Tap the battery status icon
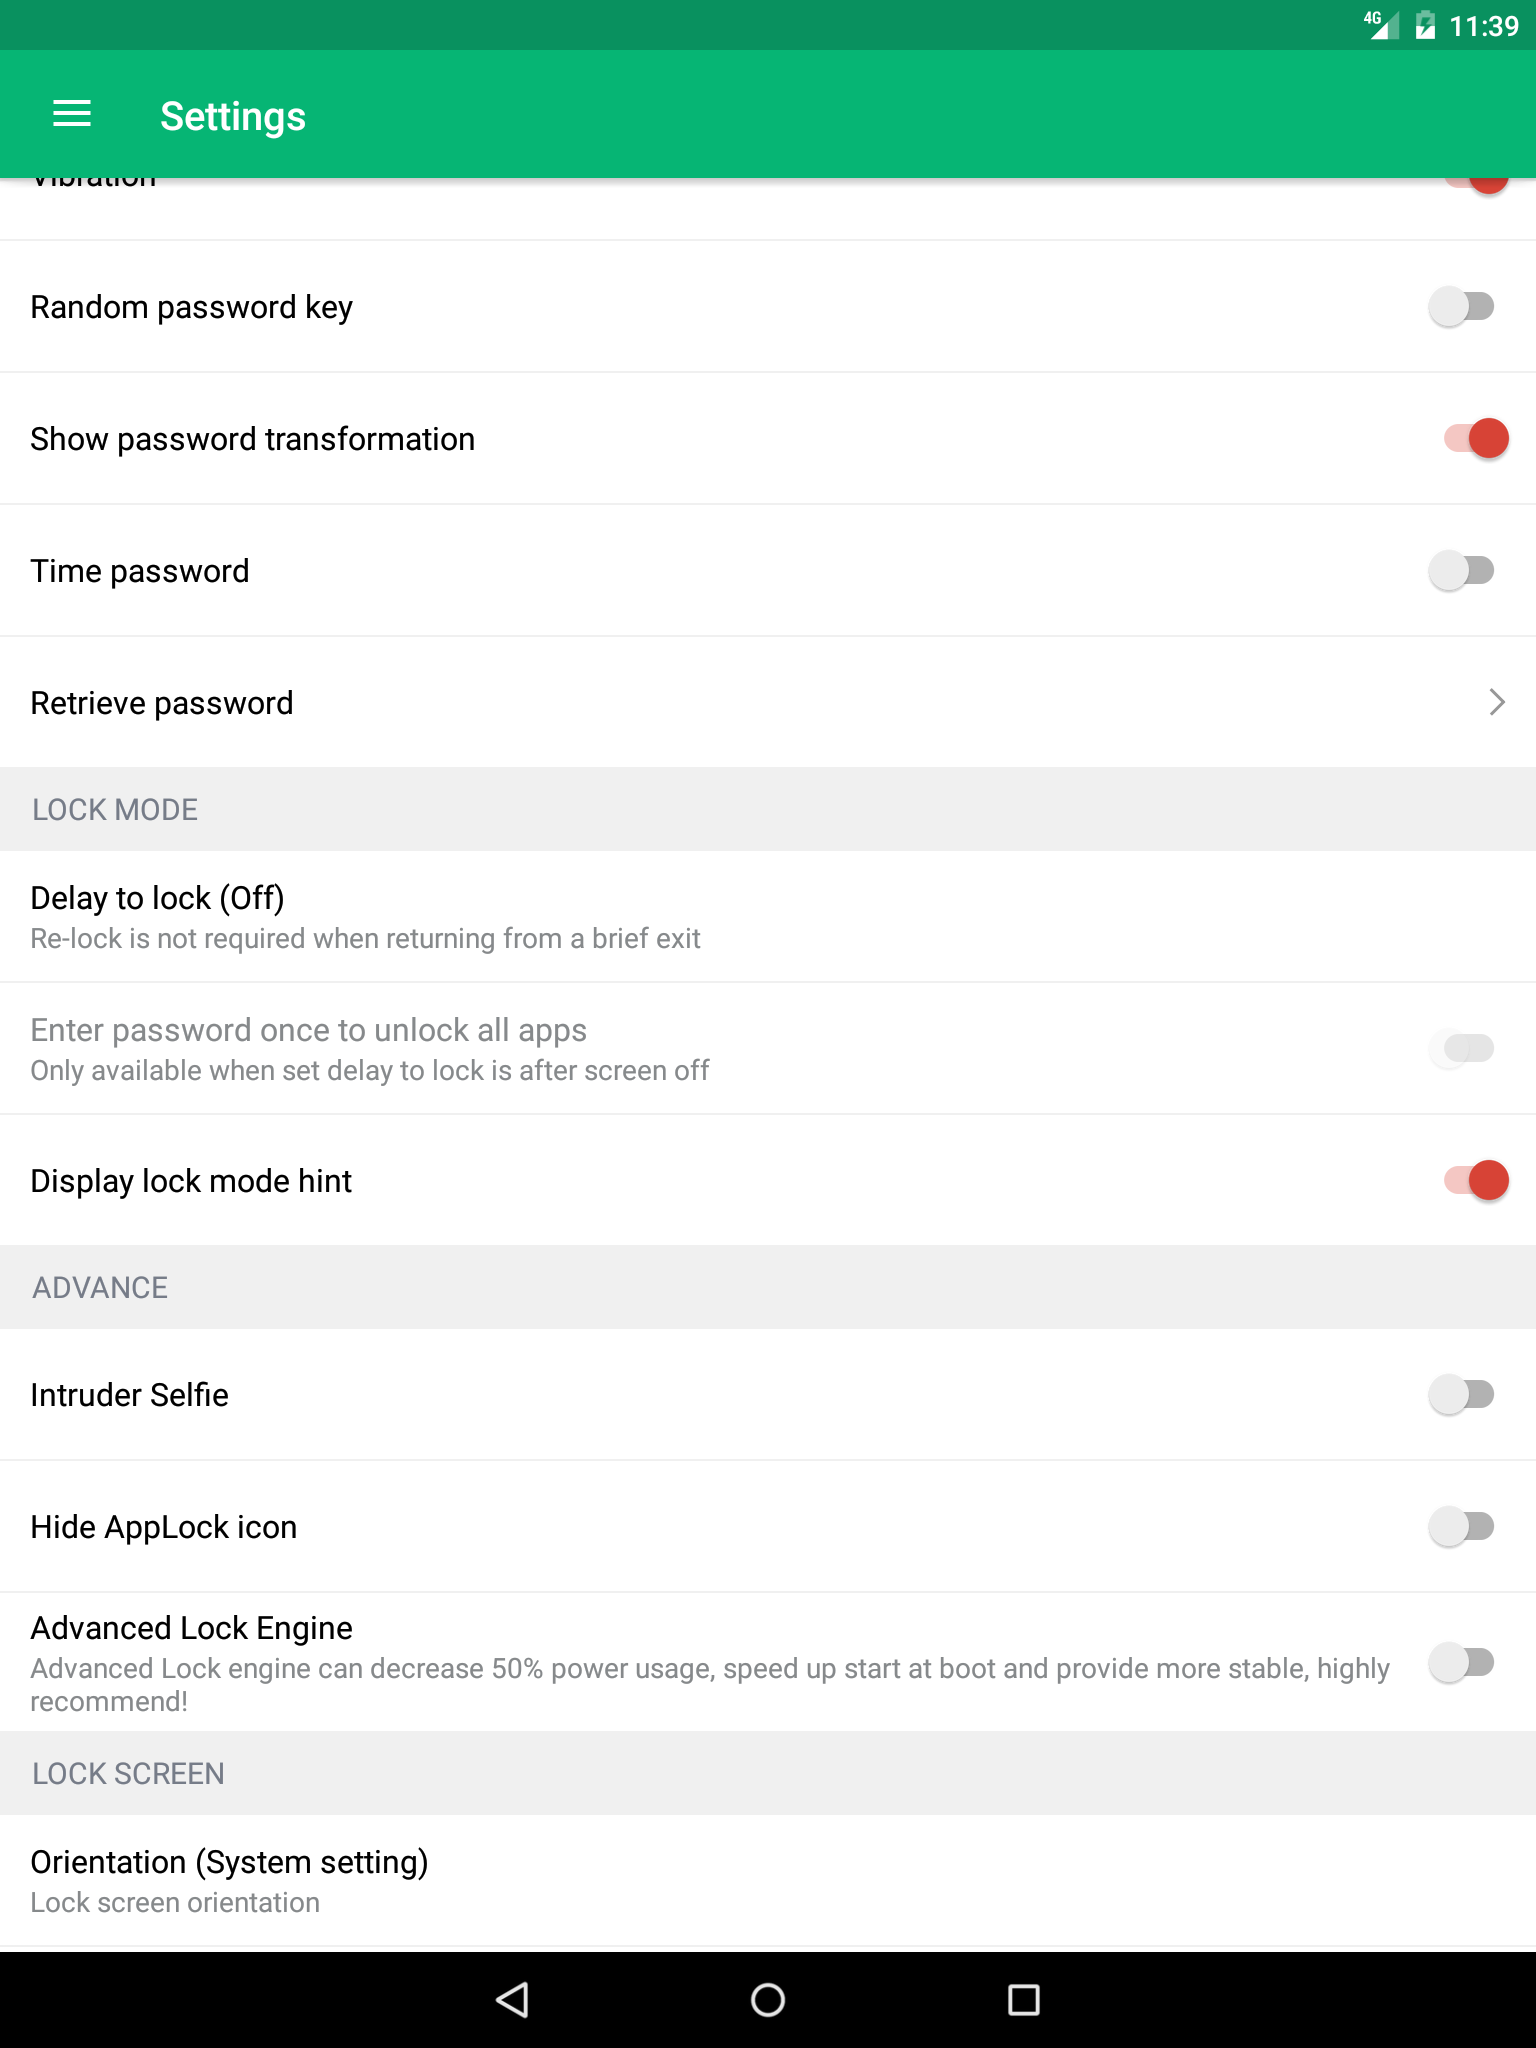The width and height of the screenshot is (1536, 2048). pos(1424,25)
